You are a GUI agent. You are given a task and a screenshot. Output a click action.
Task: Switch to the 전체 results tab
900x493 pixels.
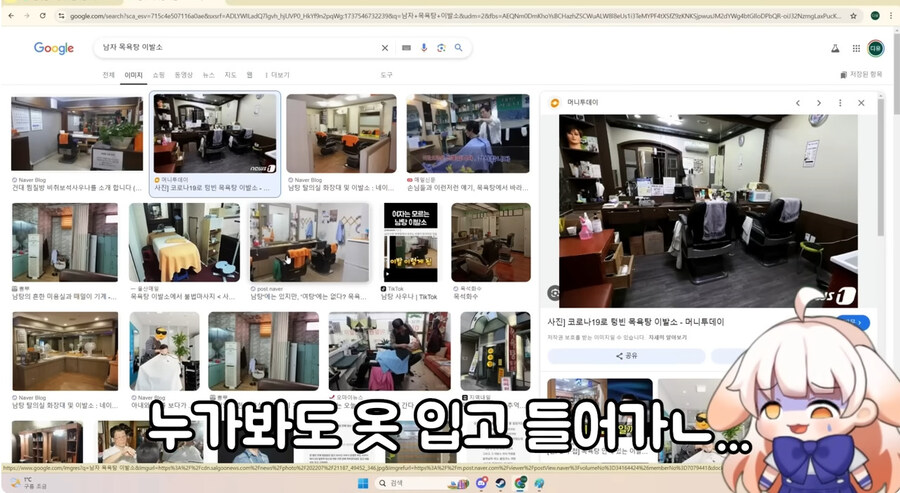108,75
